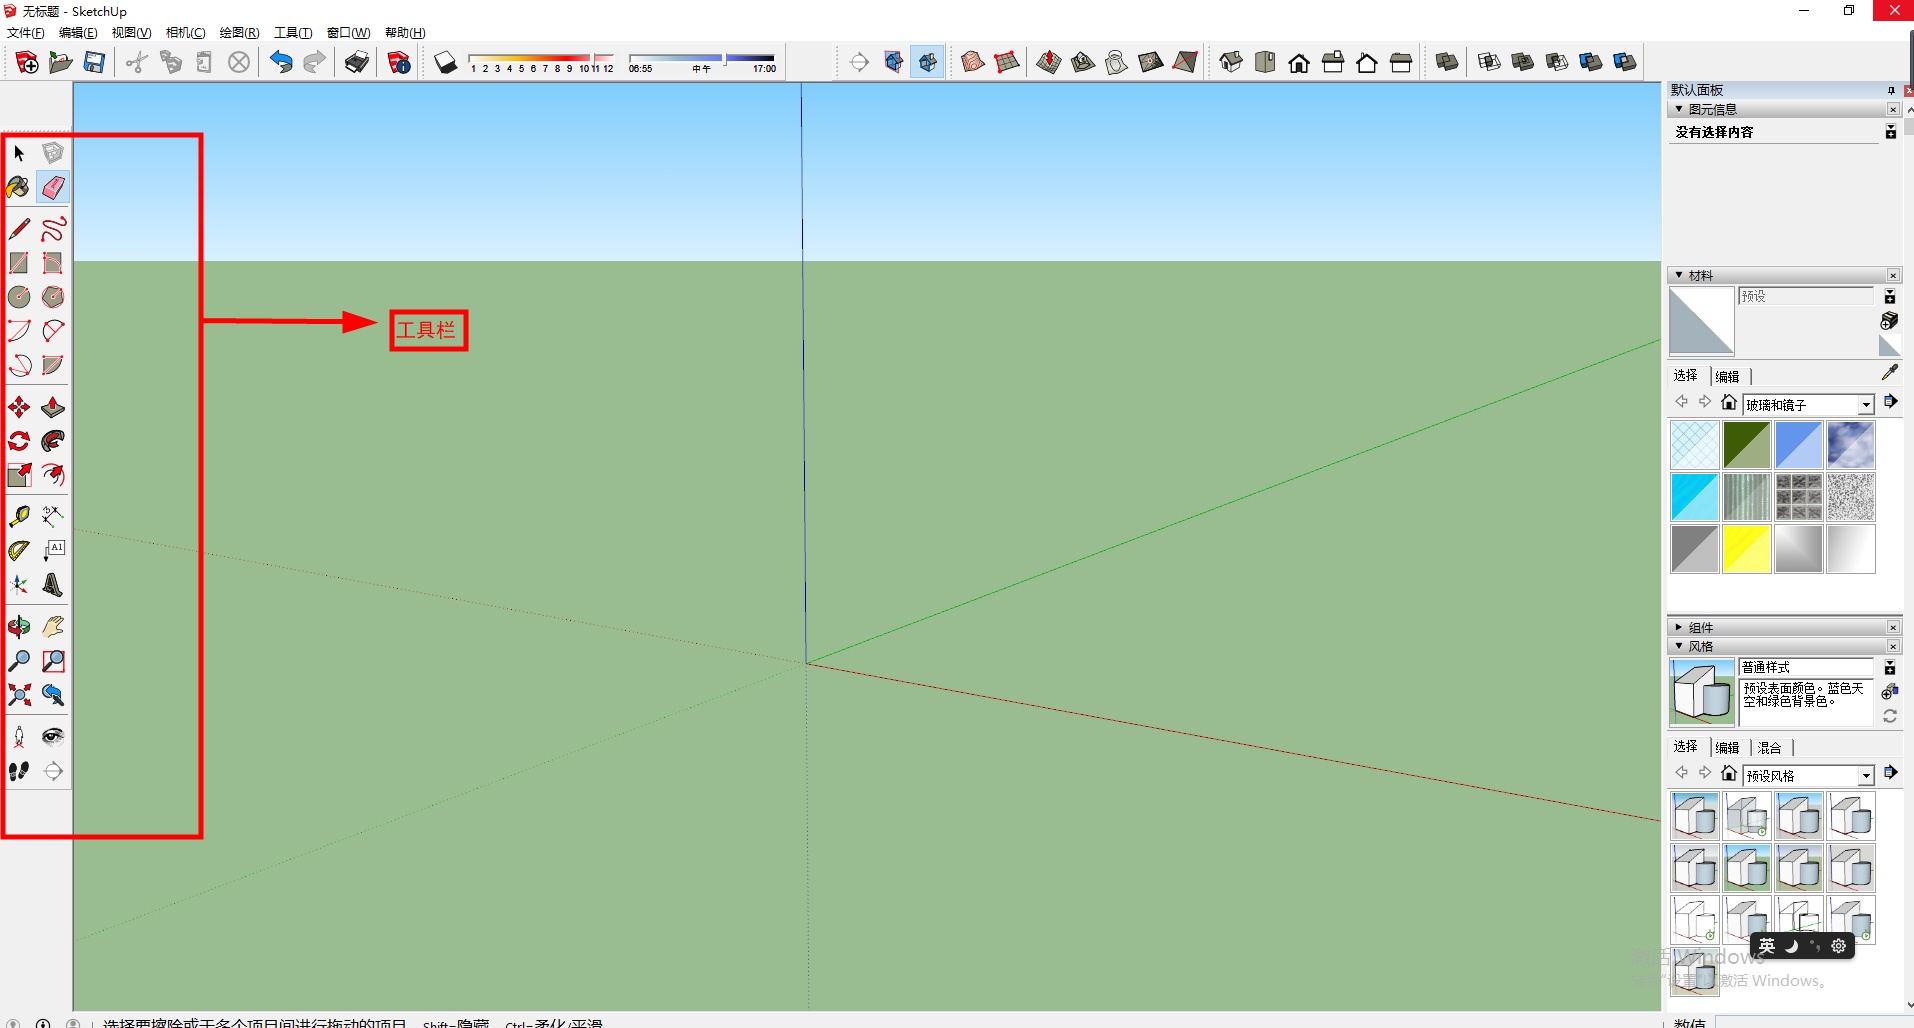1914x1028 pixels.
Task: Activate the Move tool
Action: tap(19, 407)
